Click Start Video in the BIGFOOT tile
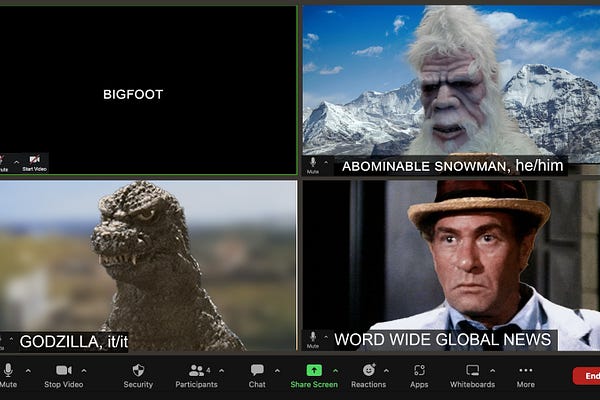The width and height of the screenshot is (600, 400). 34,163
